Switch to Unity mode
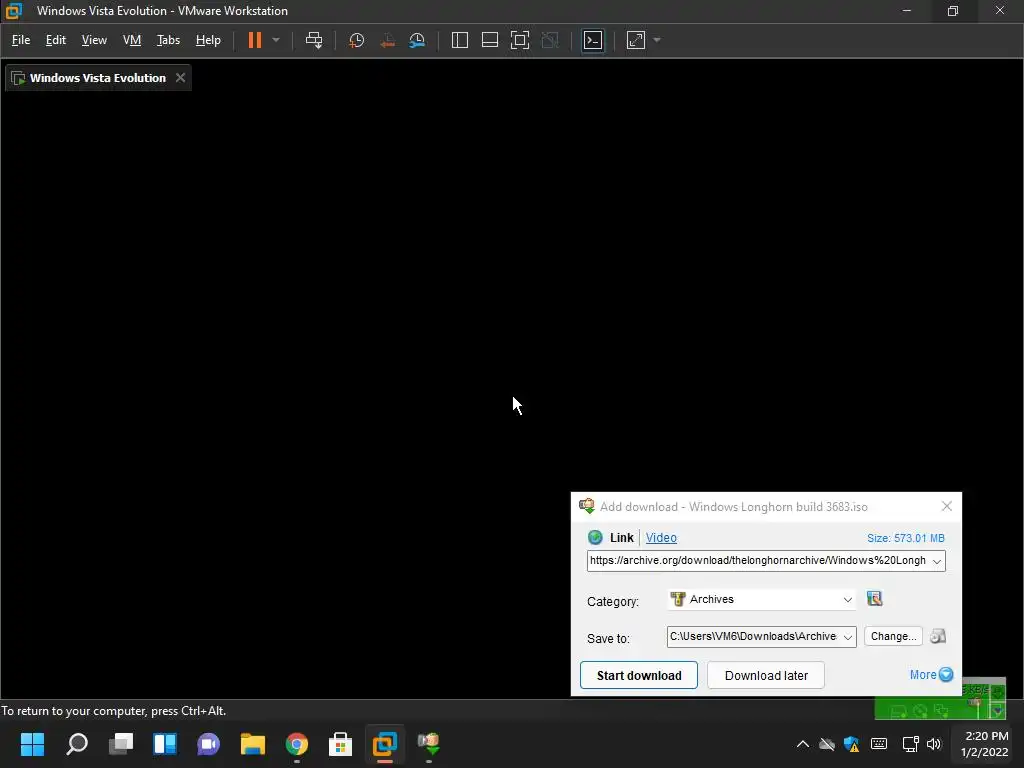The width and height of the screenshot is (1024, 768). coord(551,40)
